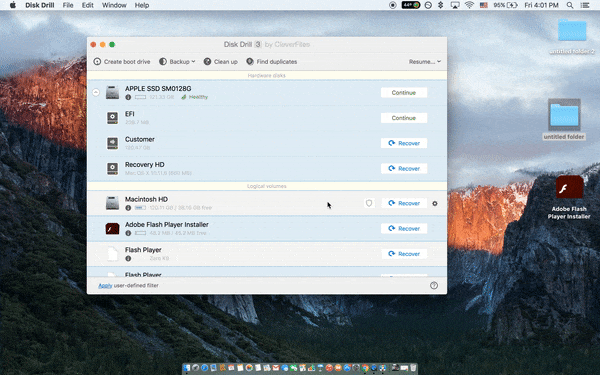Click Continue for EFI partition
This screenshot has width=600, height=375.
click(x=404, y=118)
